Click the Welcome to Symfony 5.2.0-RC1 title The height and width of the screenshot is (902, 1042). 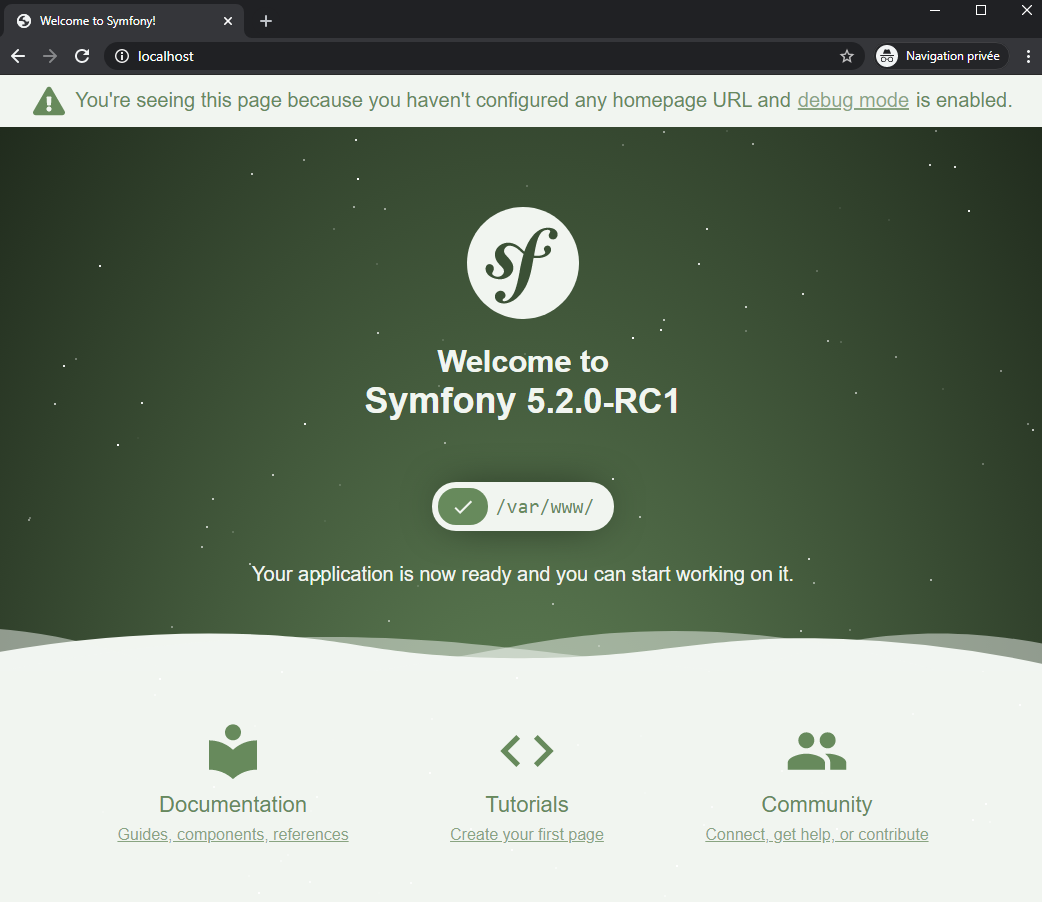click(x=522, y=382)
